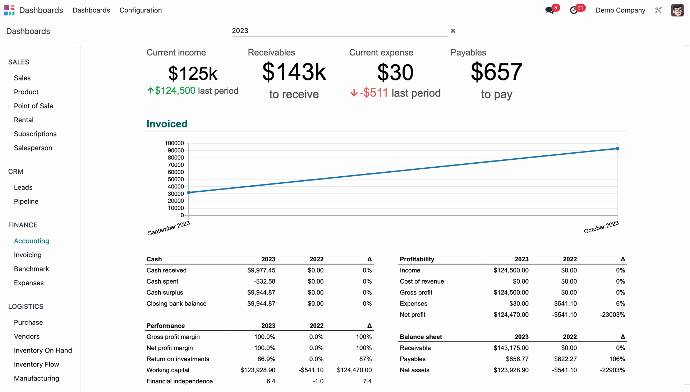Image resolution: width=690 pixels, height=392 pixels.
Task: Open the Invoicing dashboard
Action: point(27,255)
